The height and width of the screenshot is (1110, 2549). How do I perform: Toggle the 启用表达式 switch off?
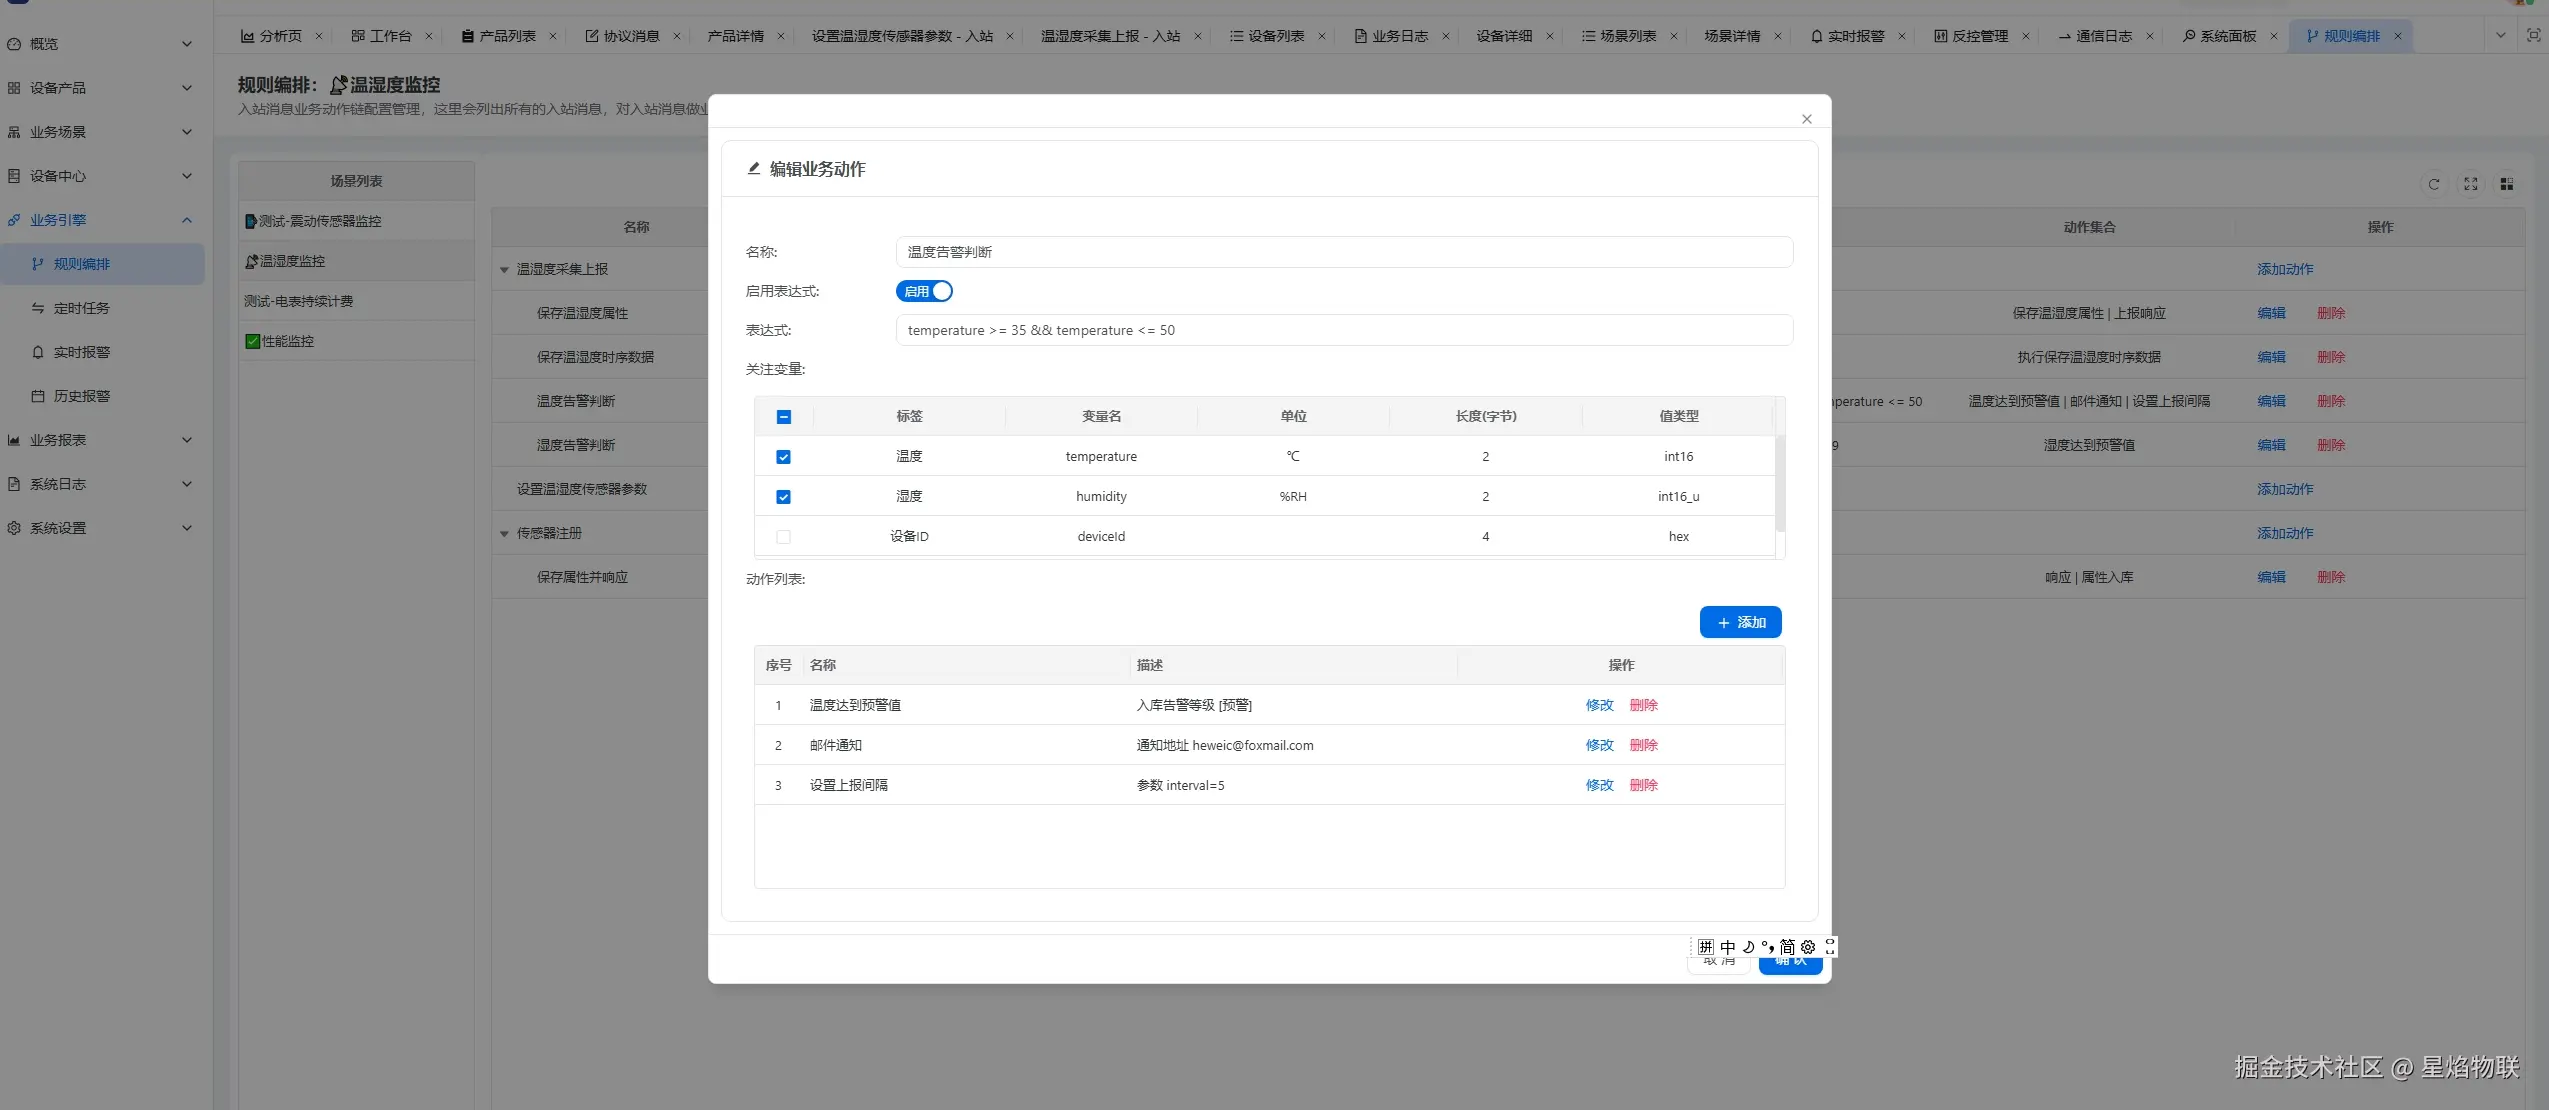(924, 291)
